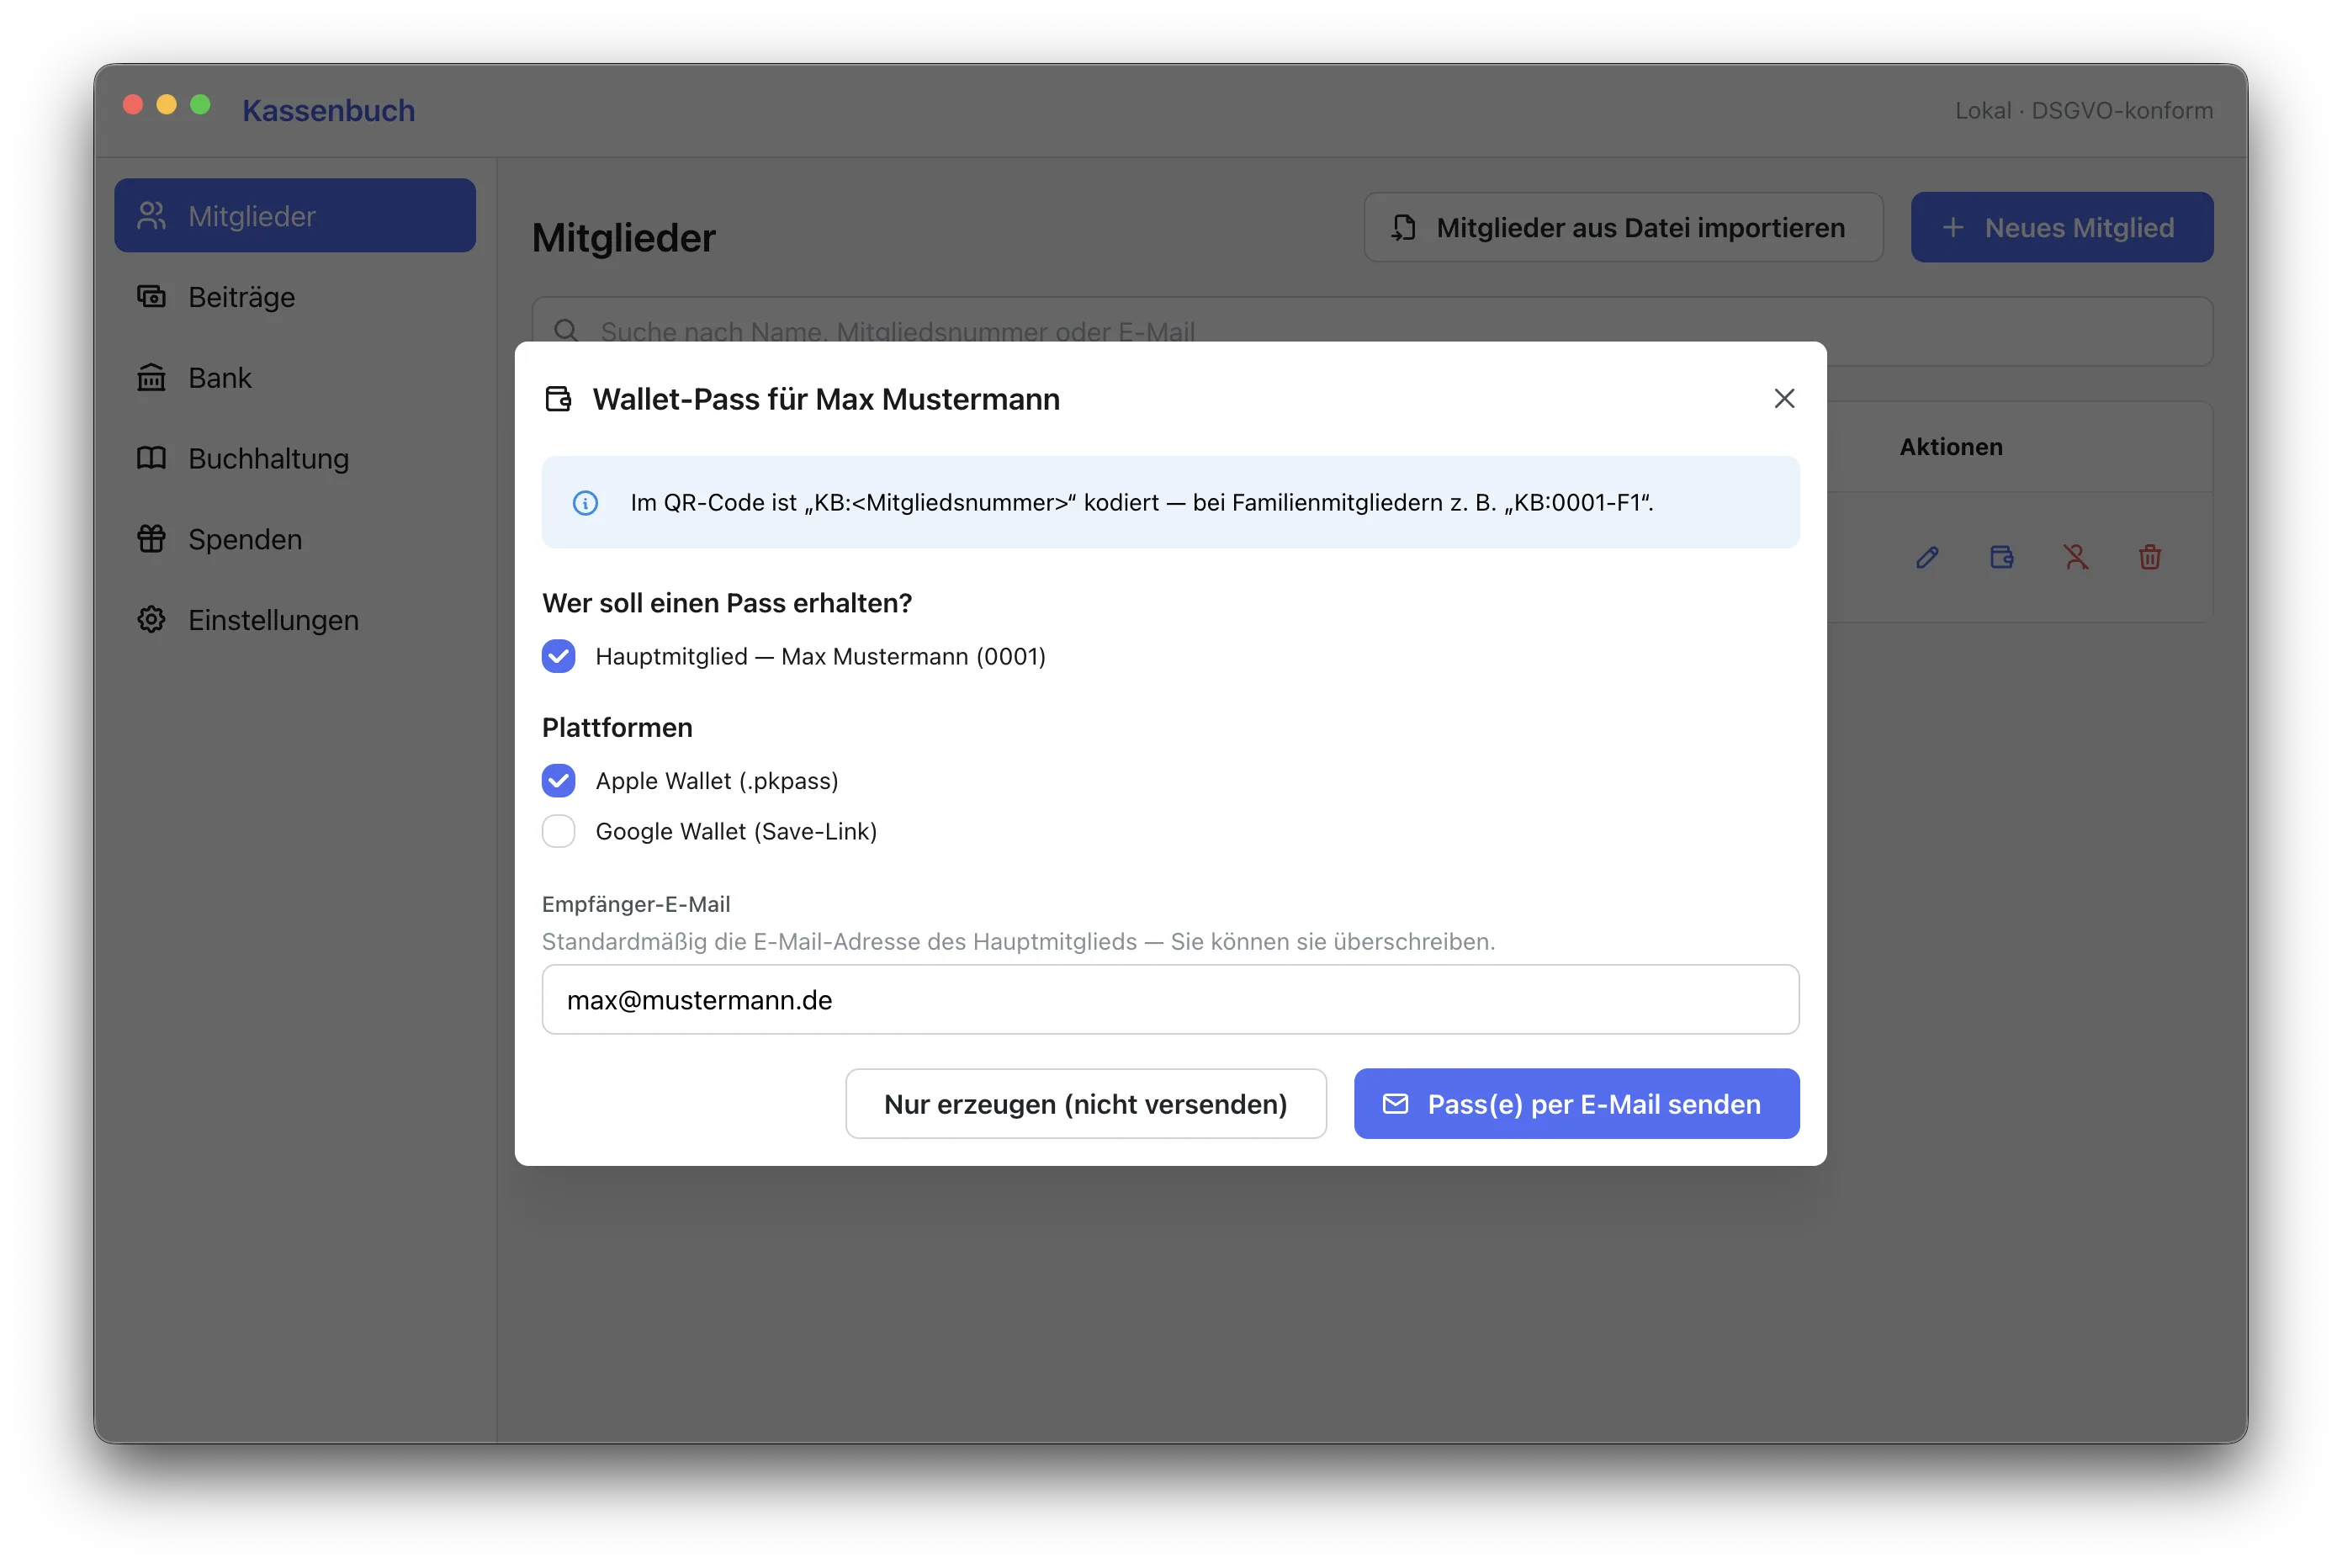2342x1568 pixels.
Task: Click the red window close button
Action: tap(133, 105)
